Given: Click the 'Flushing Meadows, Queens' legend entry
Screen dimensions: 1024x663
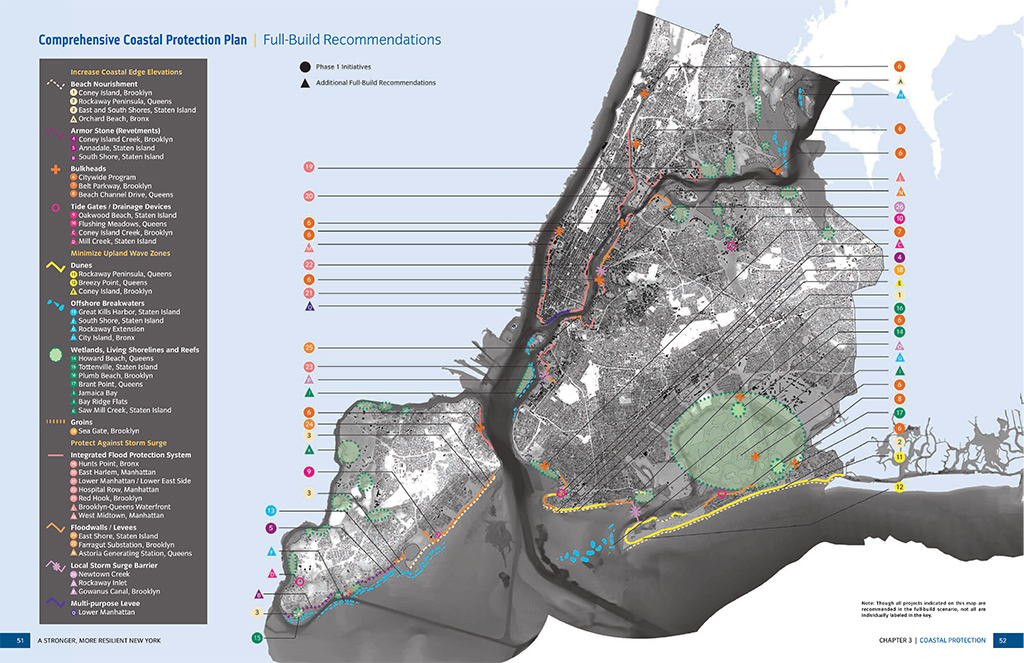Looking at the screenshot, I should pos(123,223).
